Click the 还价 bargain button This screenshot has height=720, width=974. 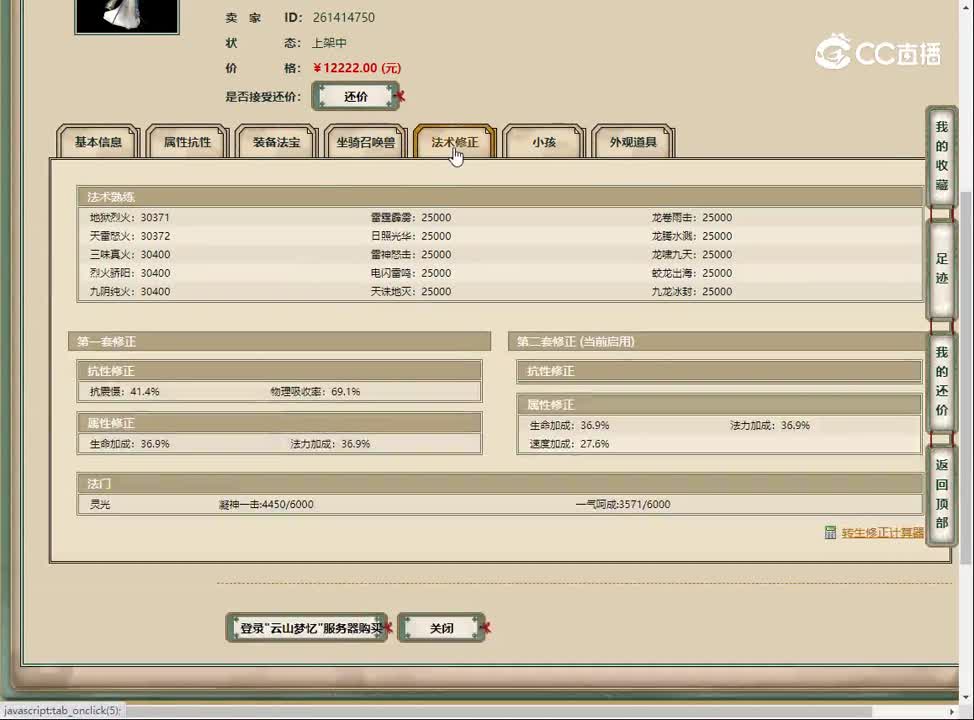pyautogui.click(x=355, y=96)
